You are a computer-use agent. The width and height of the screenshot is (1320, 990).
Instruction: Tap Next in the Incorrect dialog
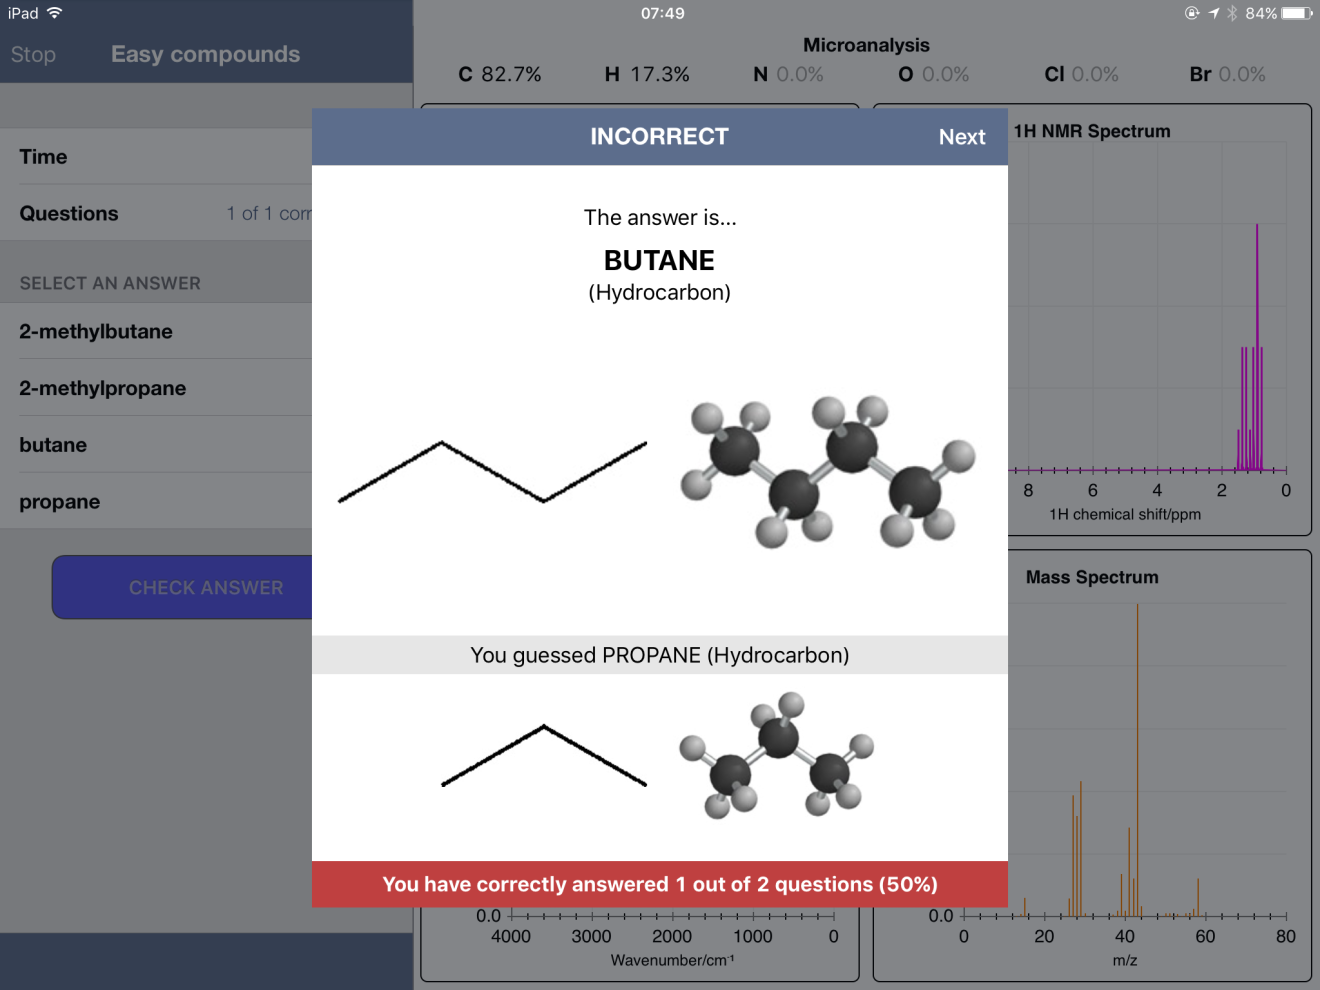(961, 137)
